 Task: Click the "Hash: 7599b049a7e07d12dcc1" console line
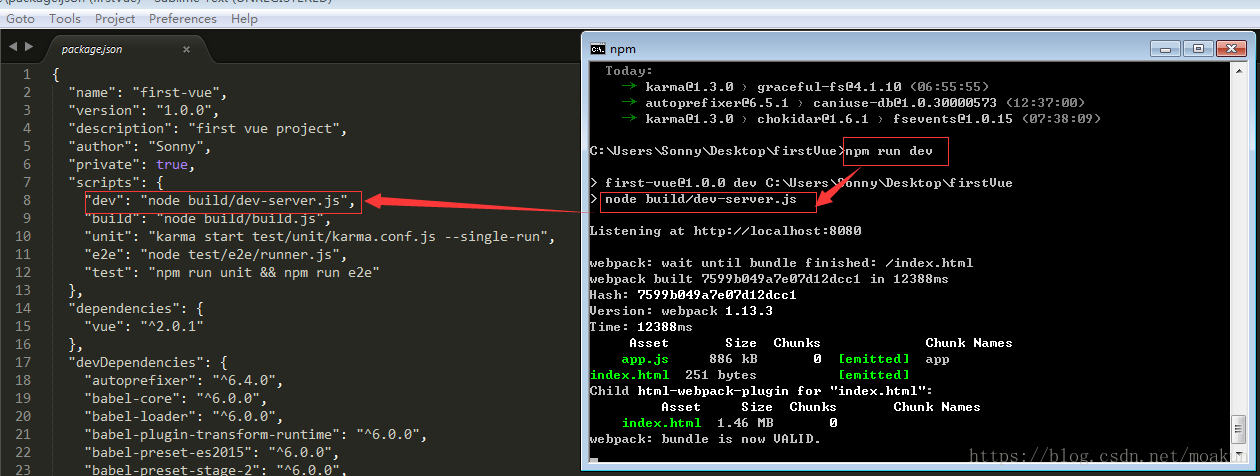(x=693, y=295)
